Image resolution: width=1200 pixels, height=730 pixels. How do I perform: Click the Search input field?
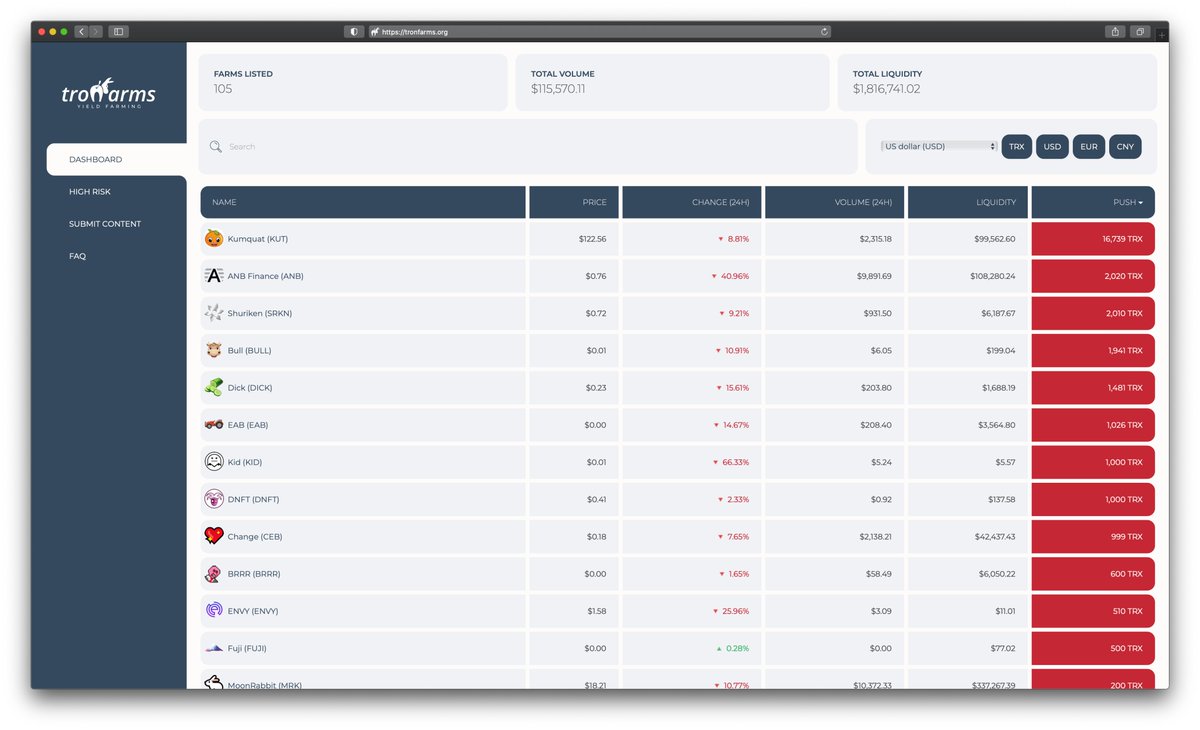pos(528,147)
